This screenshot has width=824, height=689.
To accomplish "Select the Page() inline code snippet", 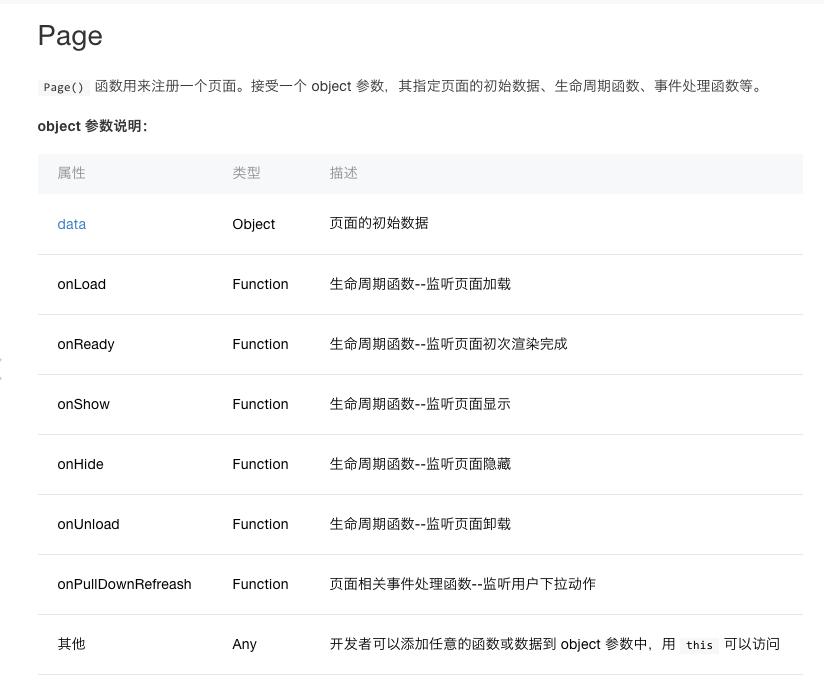I will click(64, 87).
